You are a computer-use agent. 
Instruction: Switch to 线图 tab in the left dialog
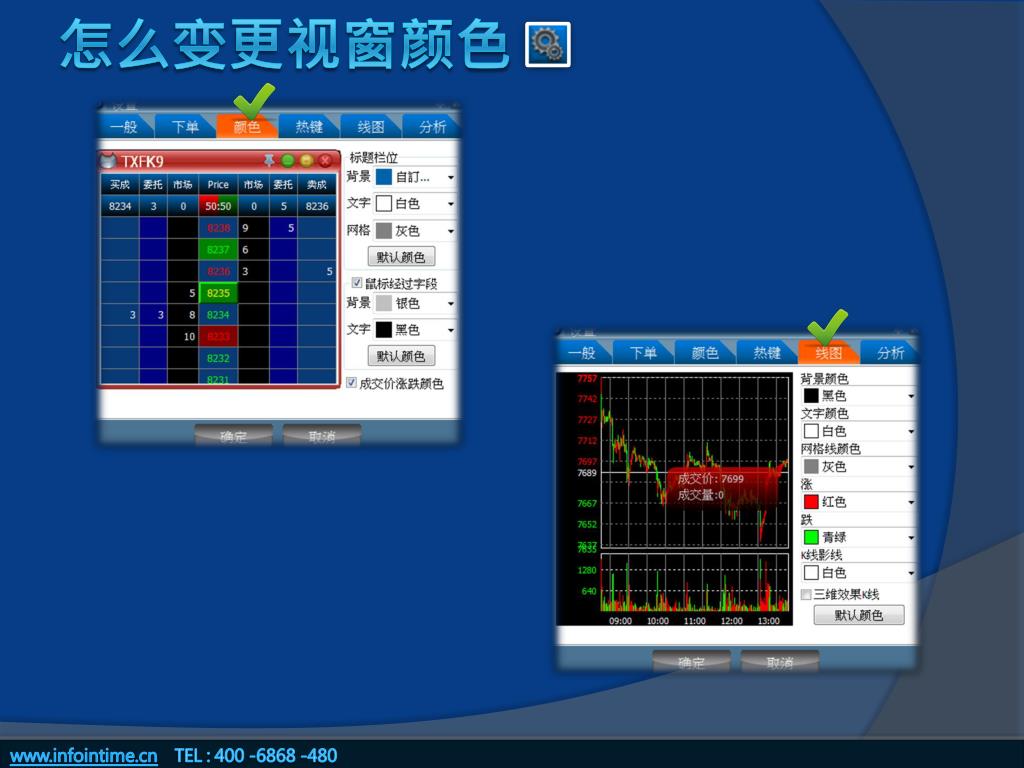point(370,126)
